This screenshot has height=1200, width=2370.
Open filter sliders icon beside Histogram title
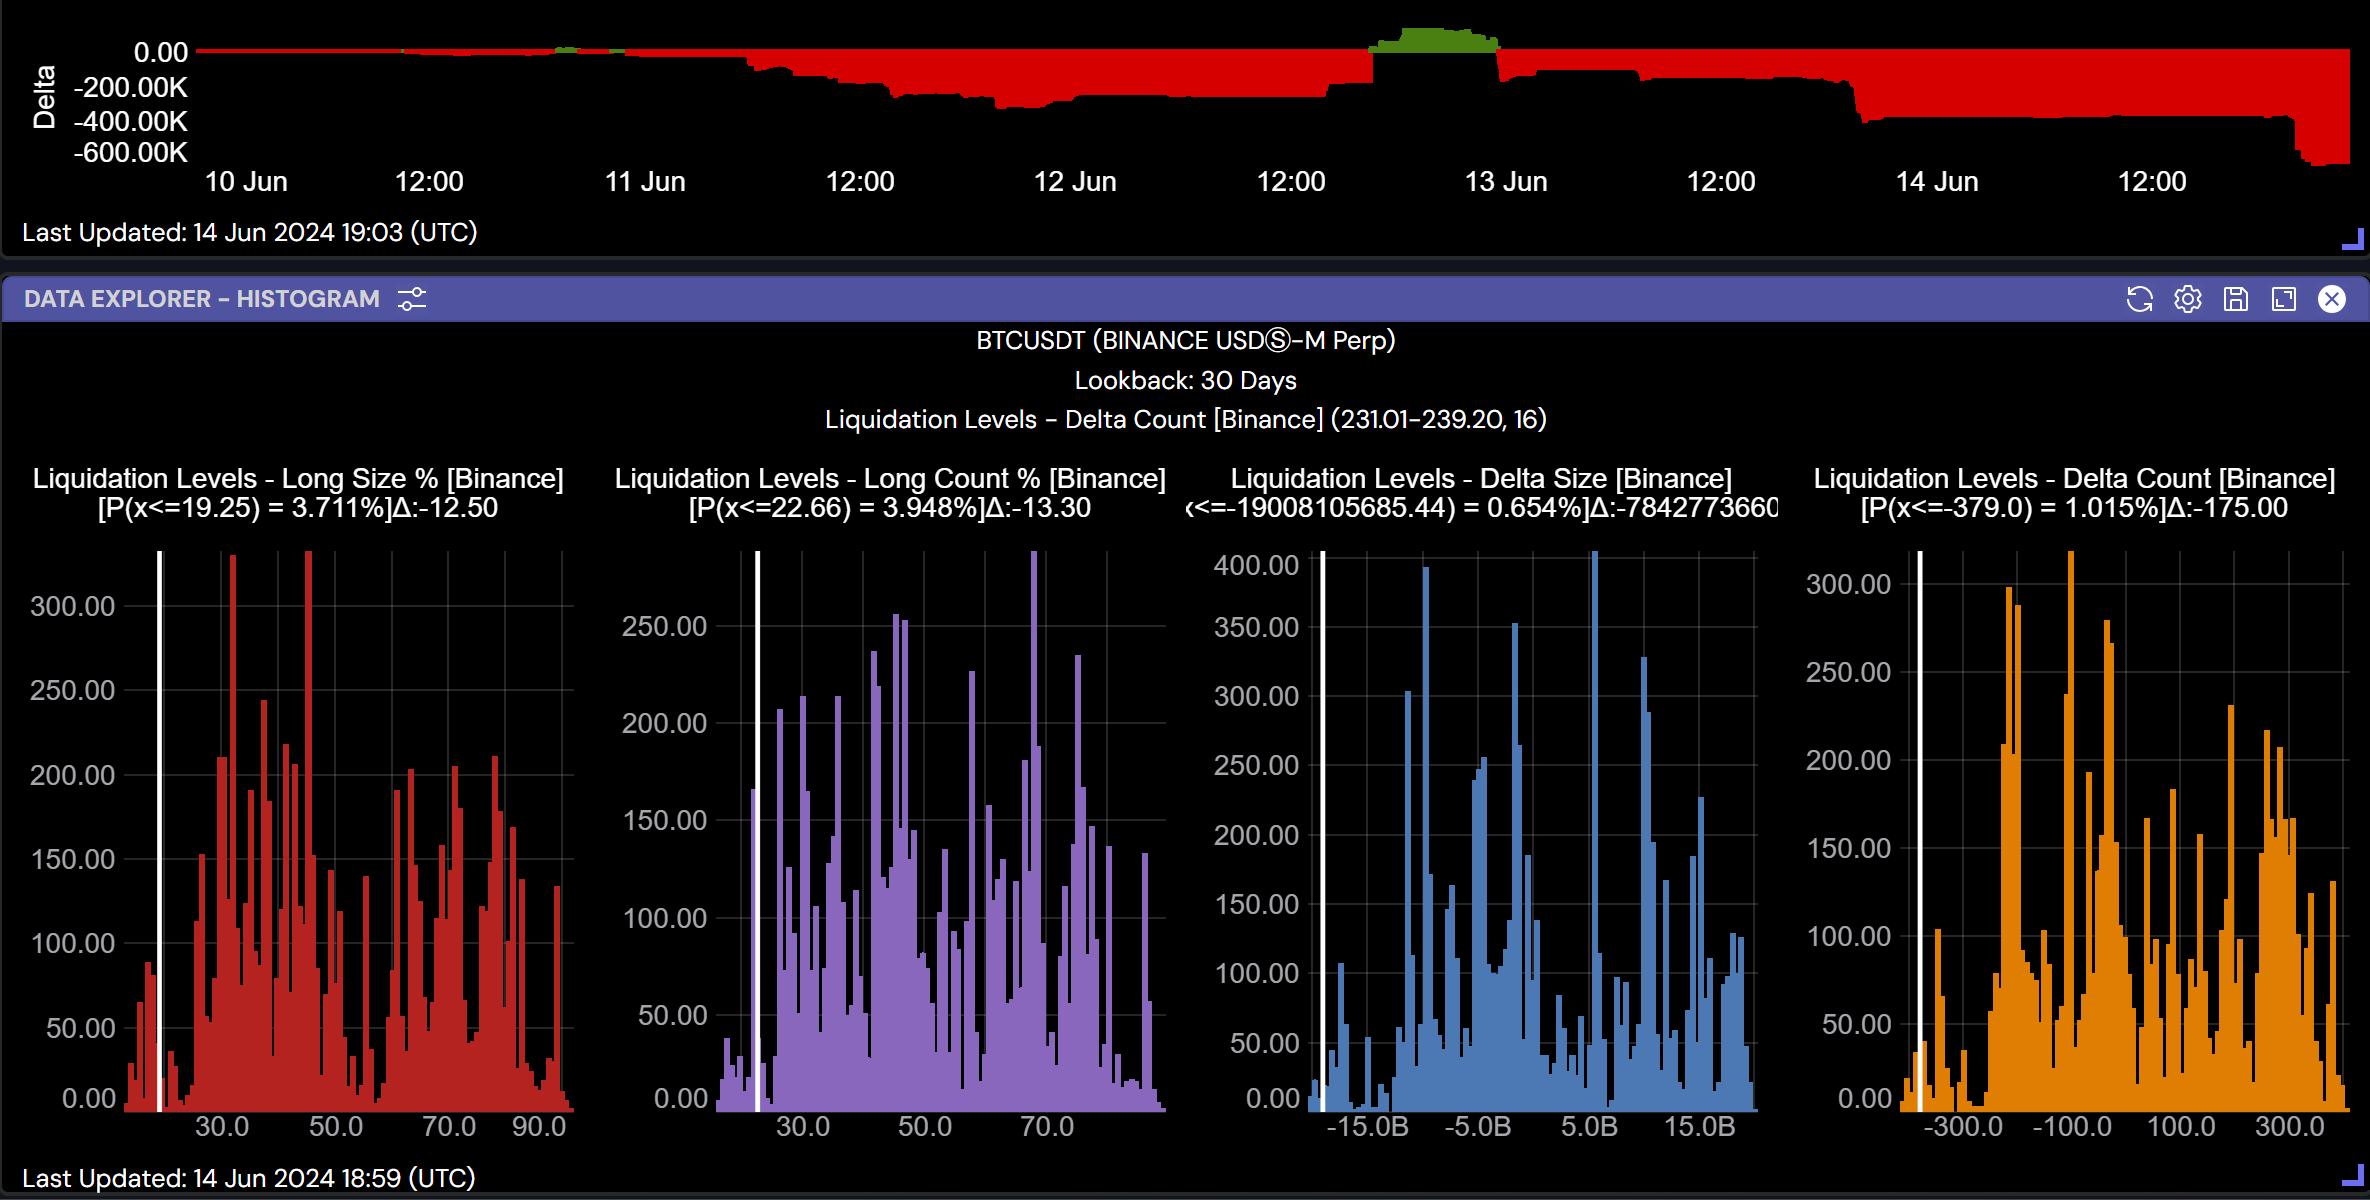tap(411, 299)
